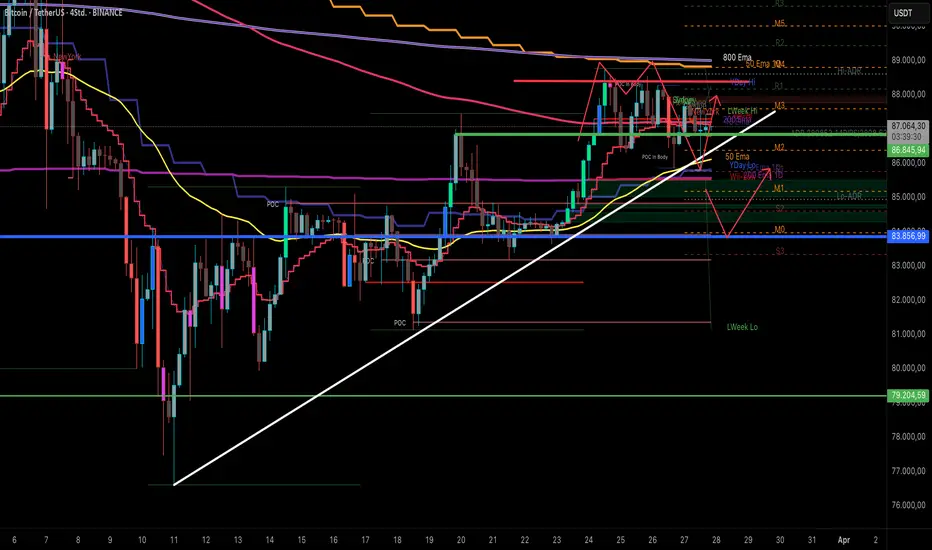Click the blue 83.856,99 price axis tag
Screen dimensions: 932x550
(908, 236)
